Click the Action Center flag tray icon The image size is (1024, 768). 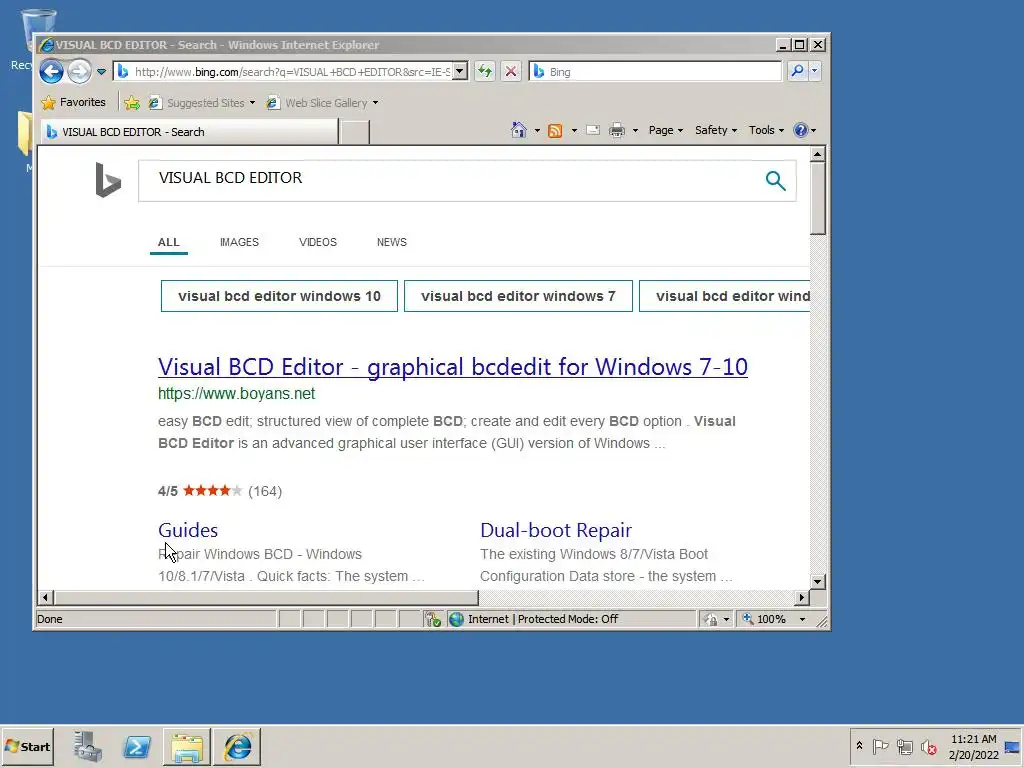[880, 746]
